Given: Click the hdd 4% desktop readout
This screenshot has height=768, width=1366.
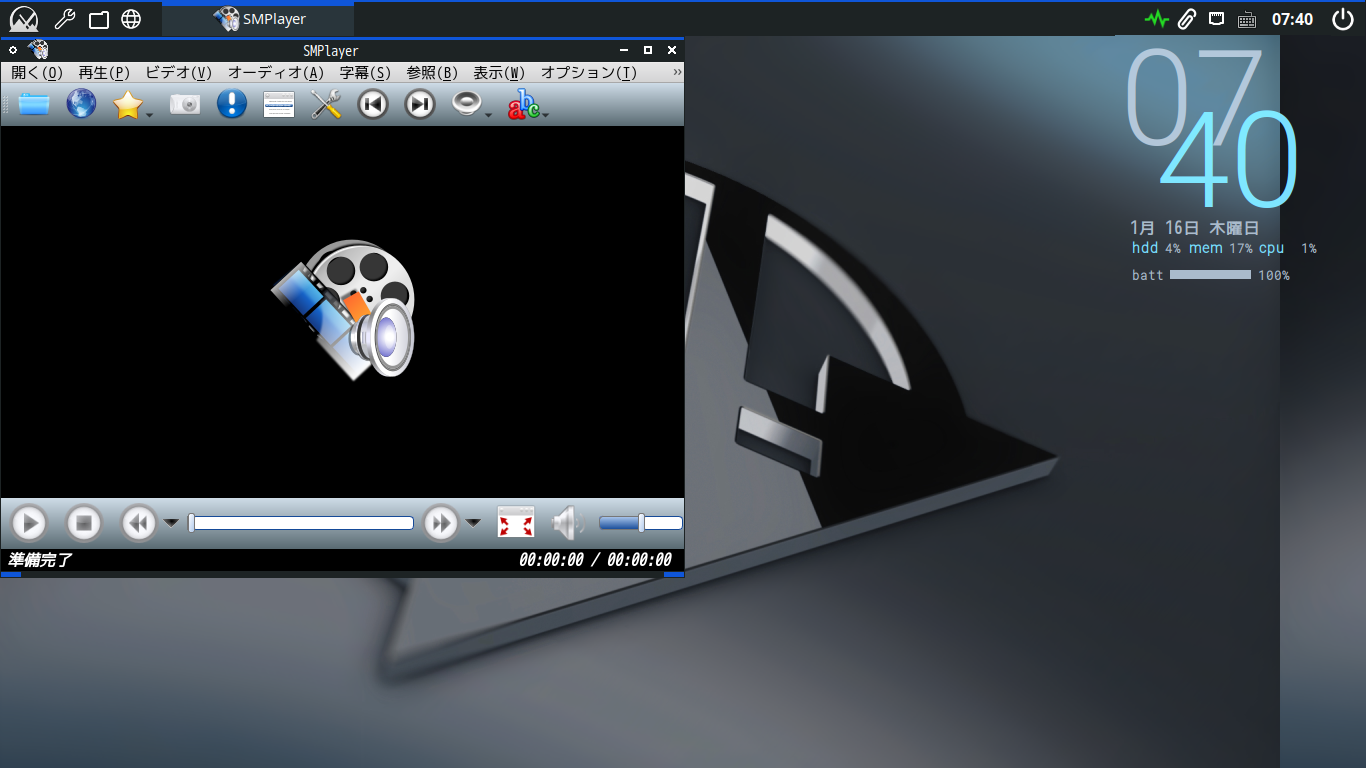Looking at the screenshot, I should click(x=1156, y=248).
